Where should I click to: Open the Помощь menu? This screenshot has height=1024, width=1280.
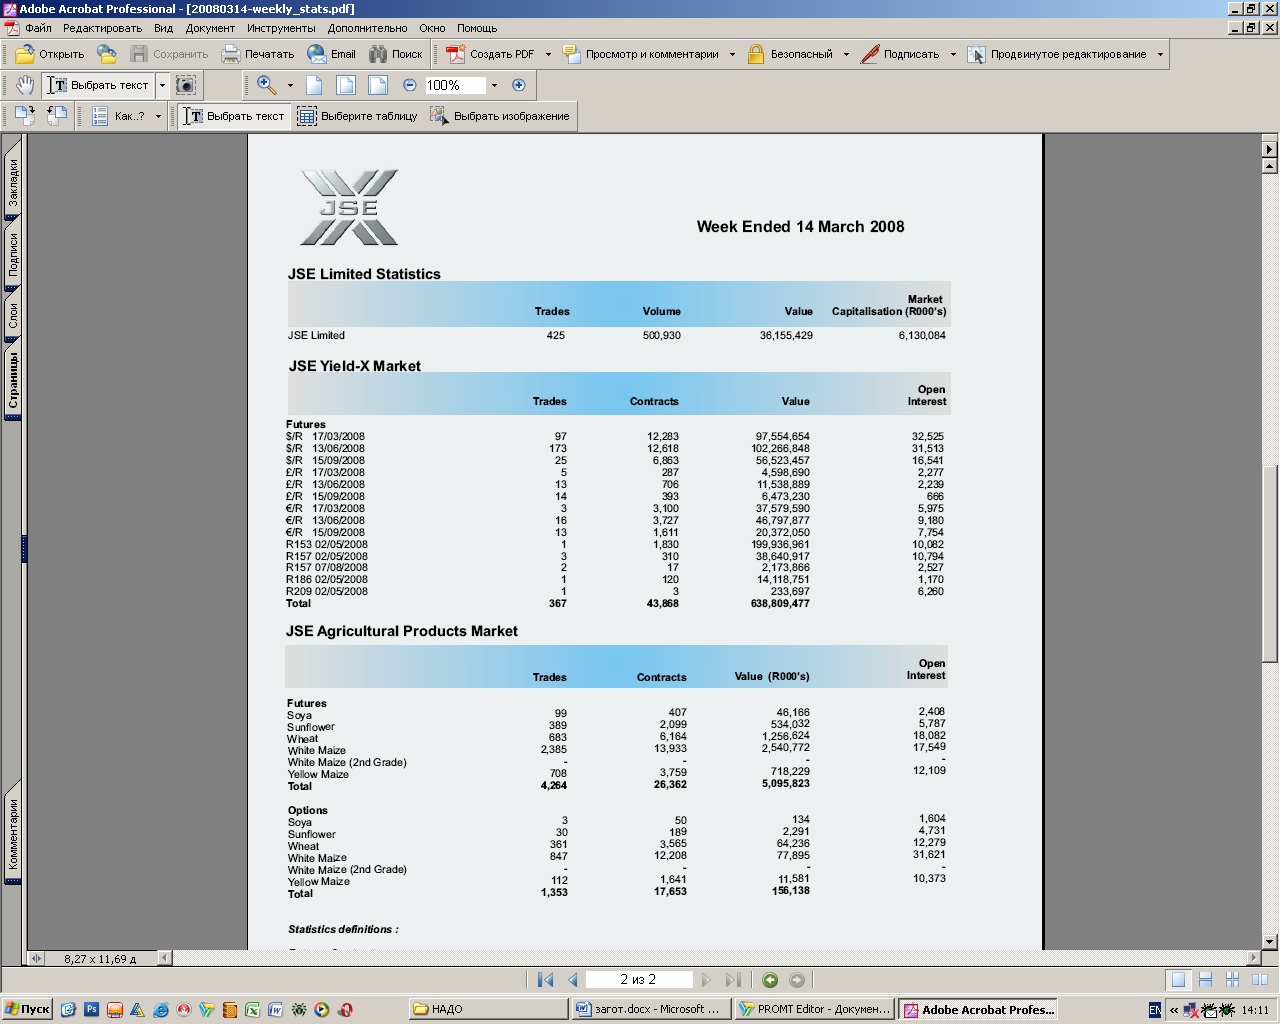point(477,28)
